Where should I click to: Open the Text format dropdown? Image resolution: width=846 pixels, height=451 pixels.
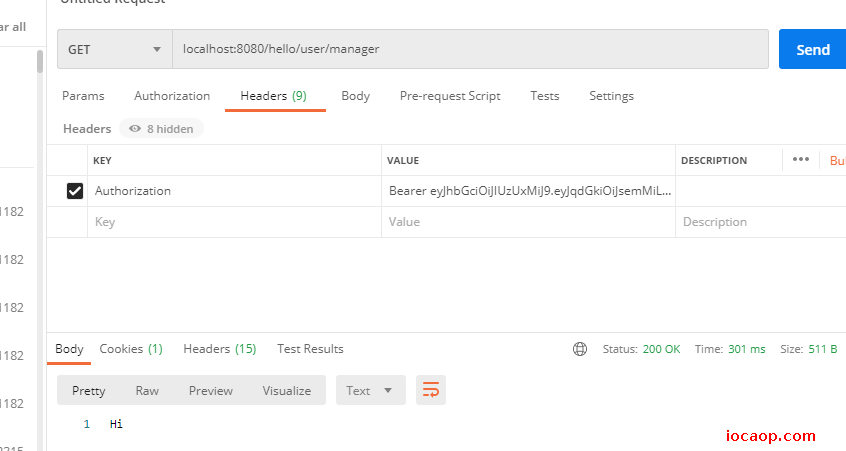point(371,390)
